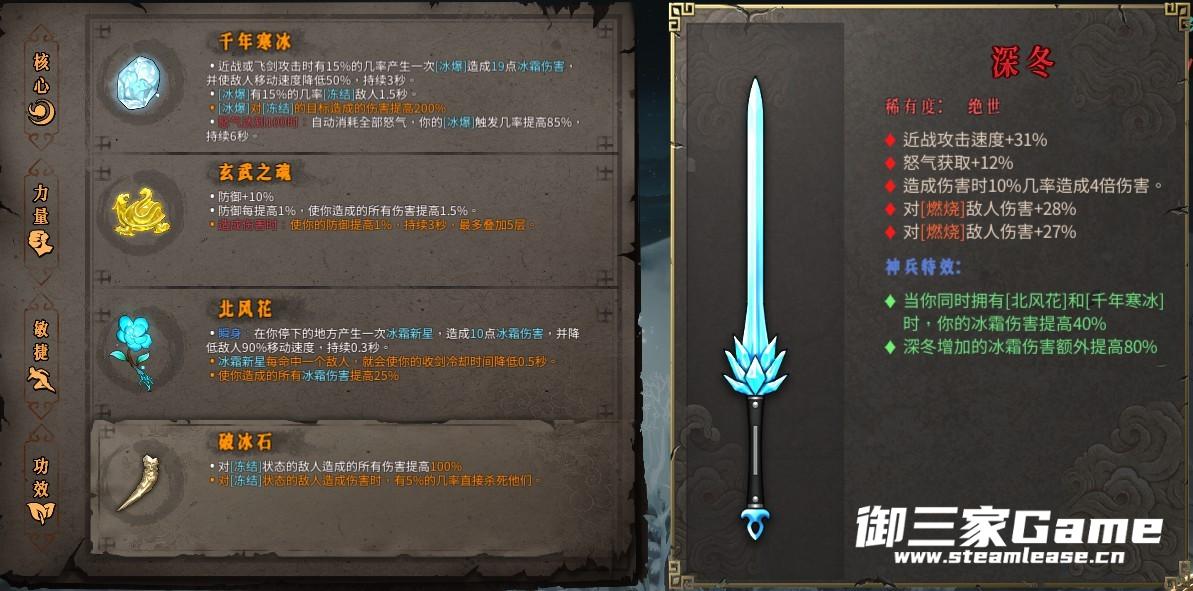Screen dimensions: 1193x591
Task: Click the 深冬 weapon name heading
Action: point(1023,62)
